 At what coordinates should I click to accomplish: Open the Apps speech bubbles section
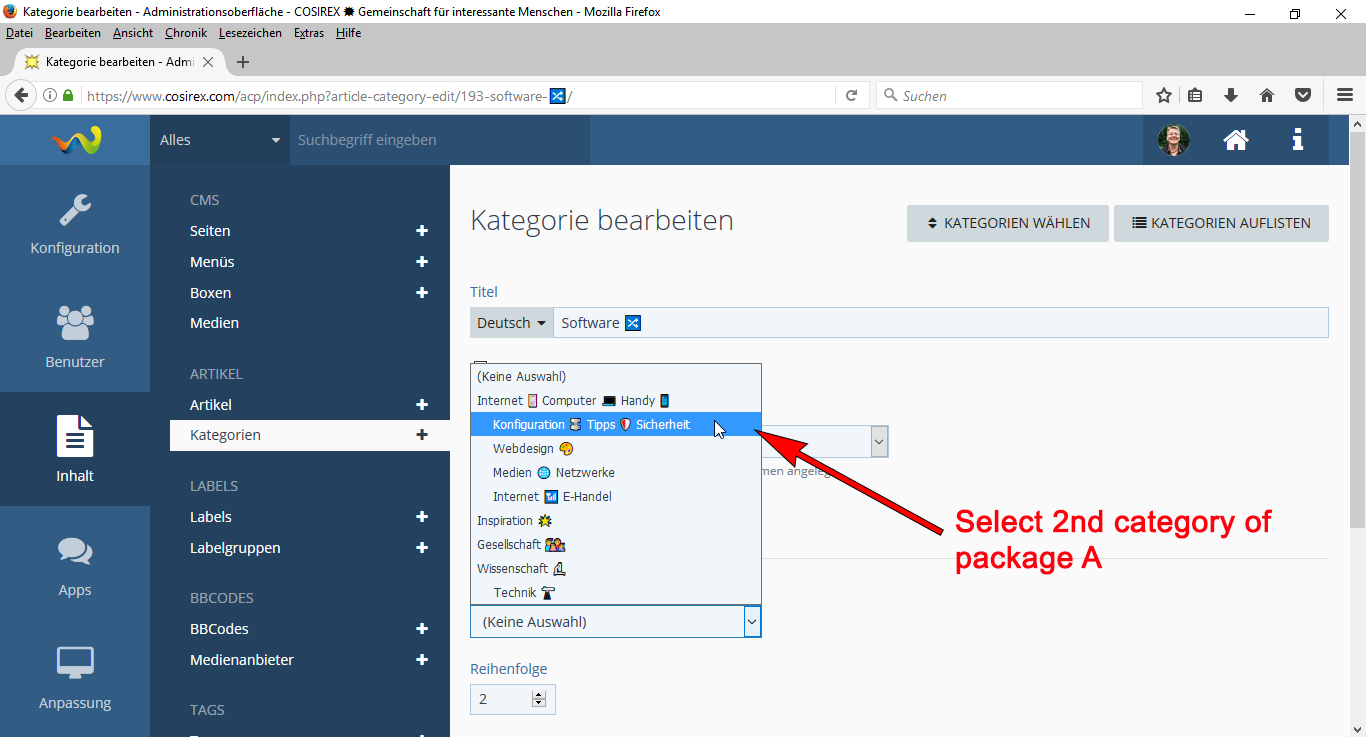pos(75,564)
